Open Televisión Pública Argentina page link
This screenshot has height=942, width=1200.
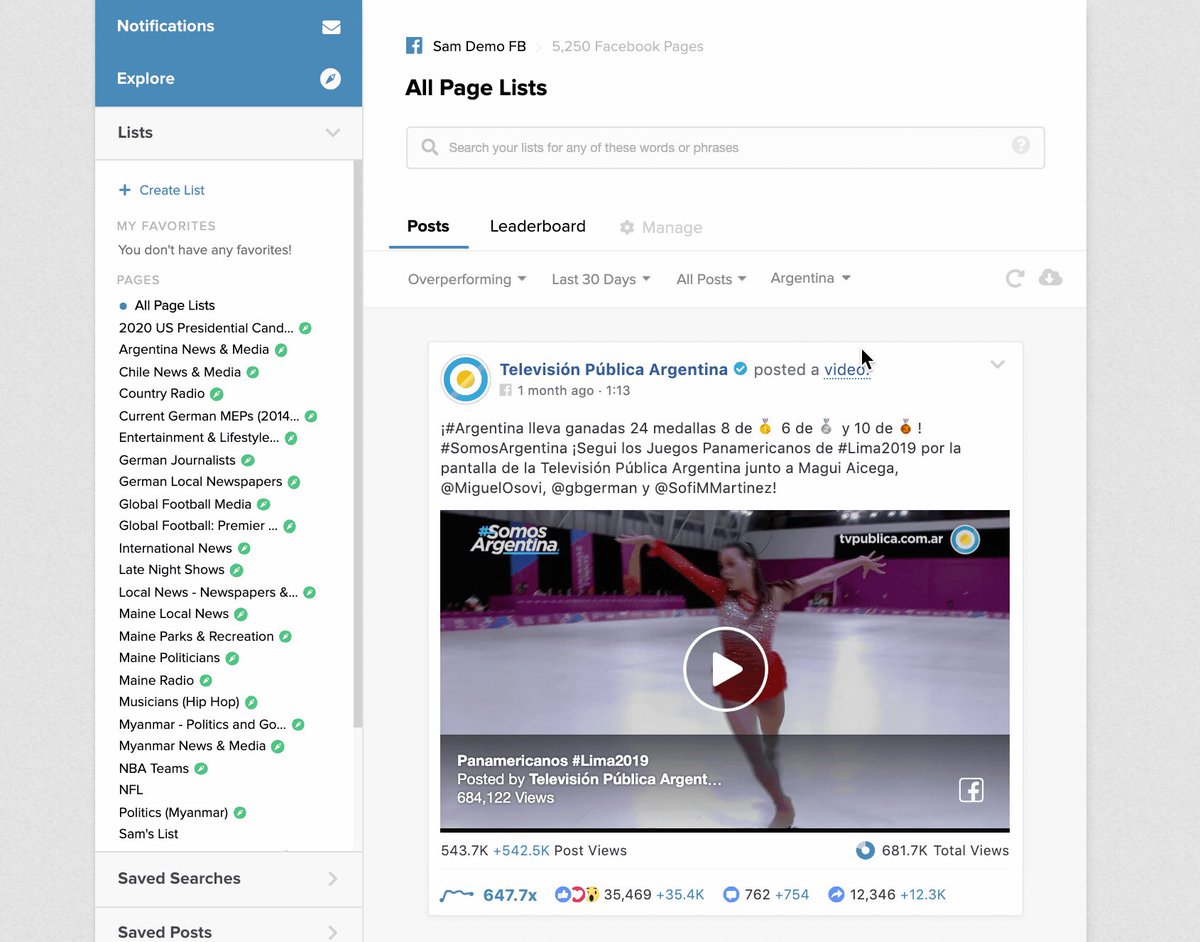coord(614,369)
